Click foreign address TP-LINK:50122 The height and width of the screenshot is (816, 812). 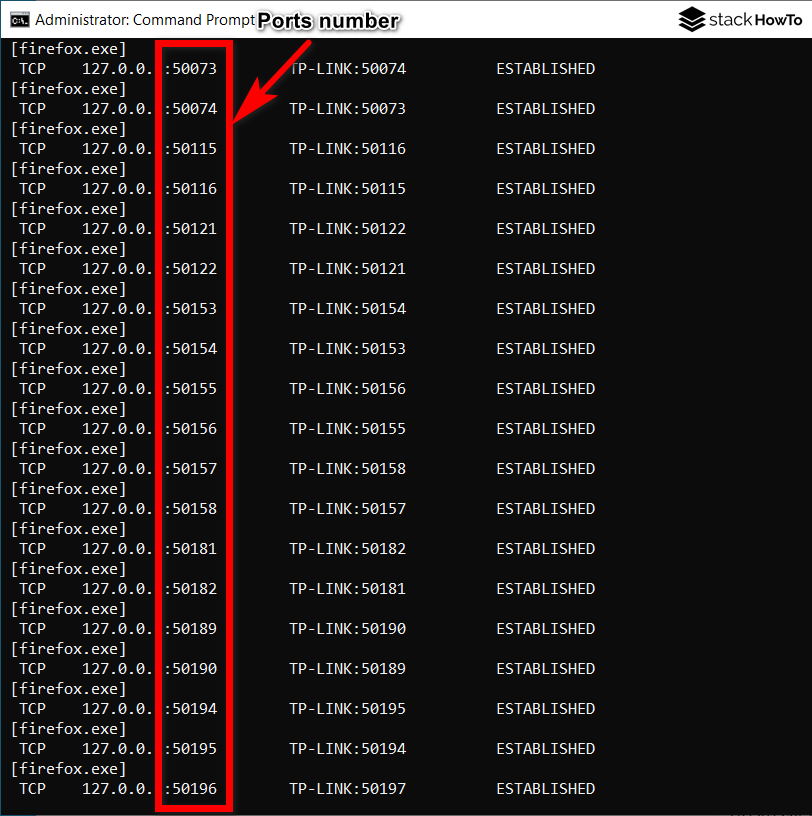[348, 229]
